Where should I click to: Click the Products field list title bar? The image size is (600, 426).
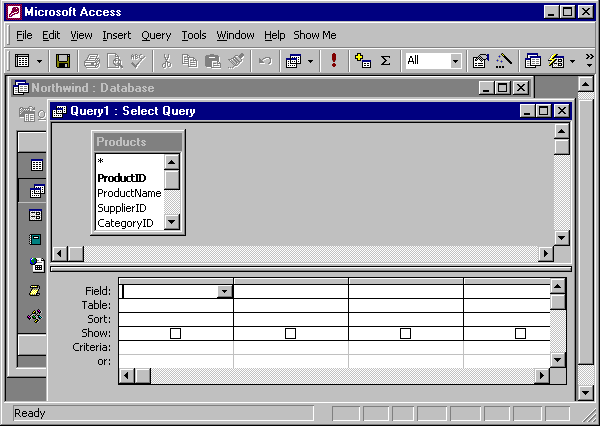138,142
